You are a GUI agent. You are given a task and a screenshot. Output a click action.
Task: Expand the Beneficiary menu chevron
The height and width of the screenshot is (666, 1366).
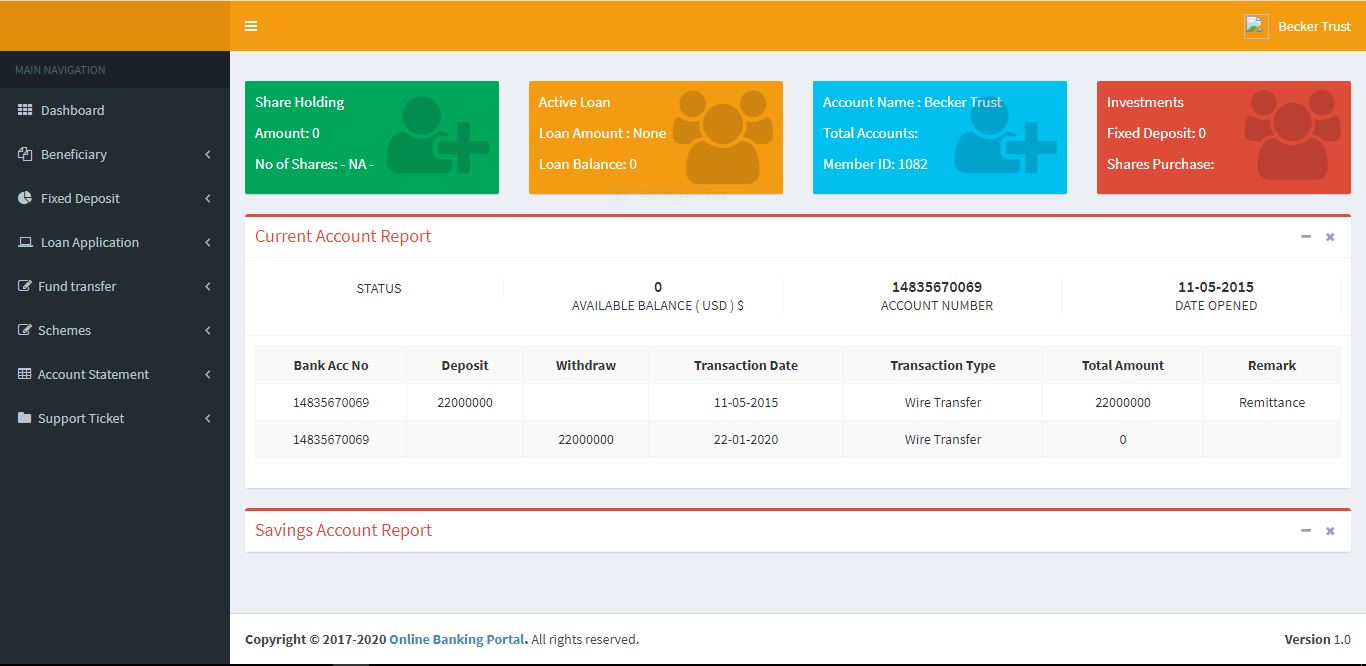tap(208, 155)
